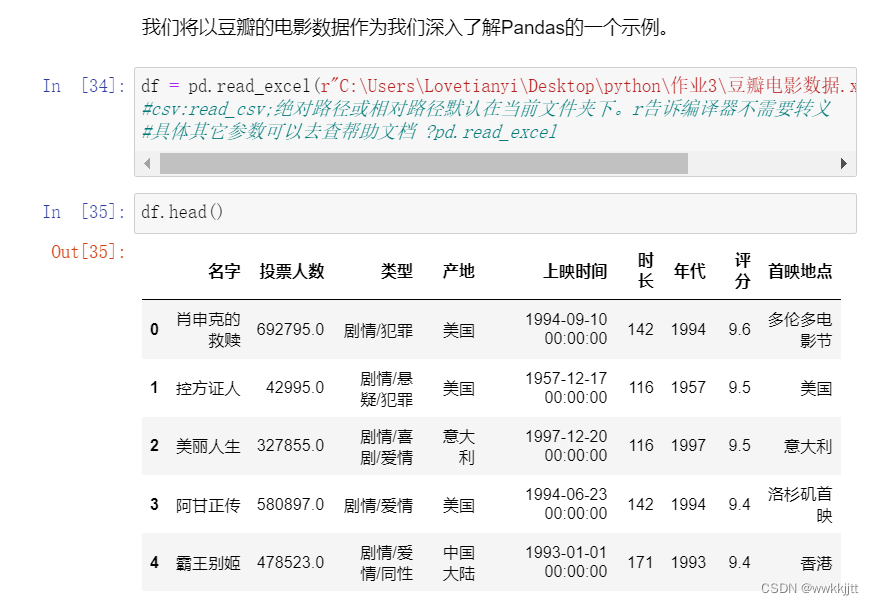Click year value 1997

click(688, 446)
